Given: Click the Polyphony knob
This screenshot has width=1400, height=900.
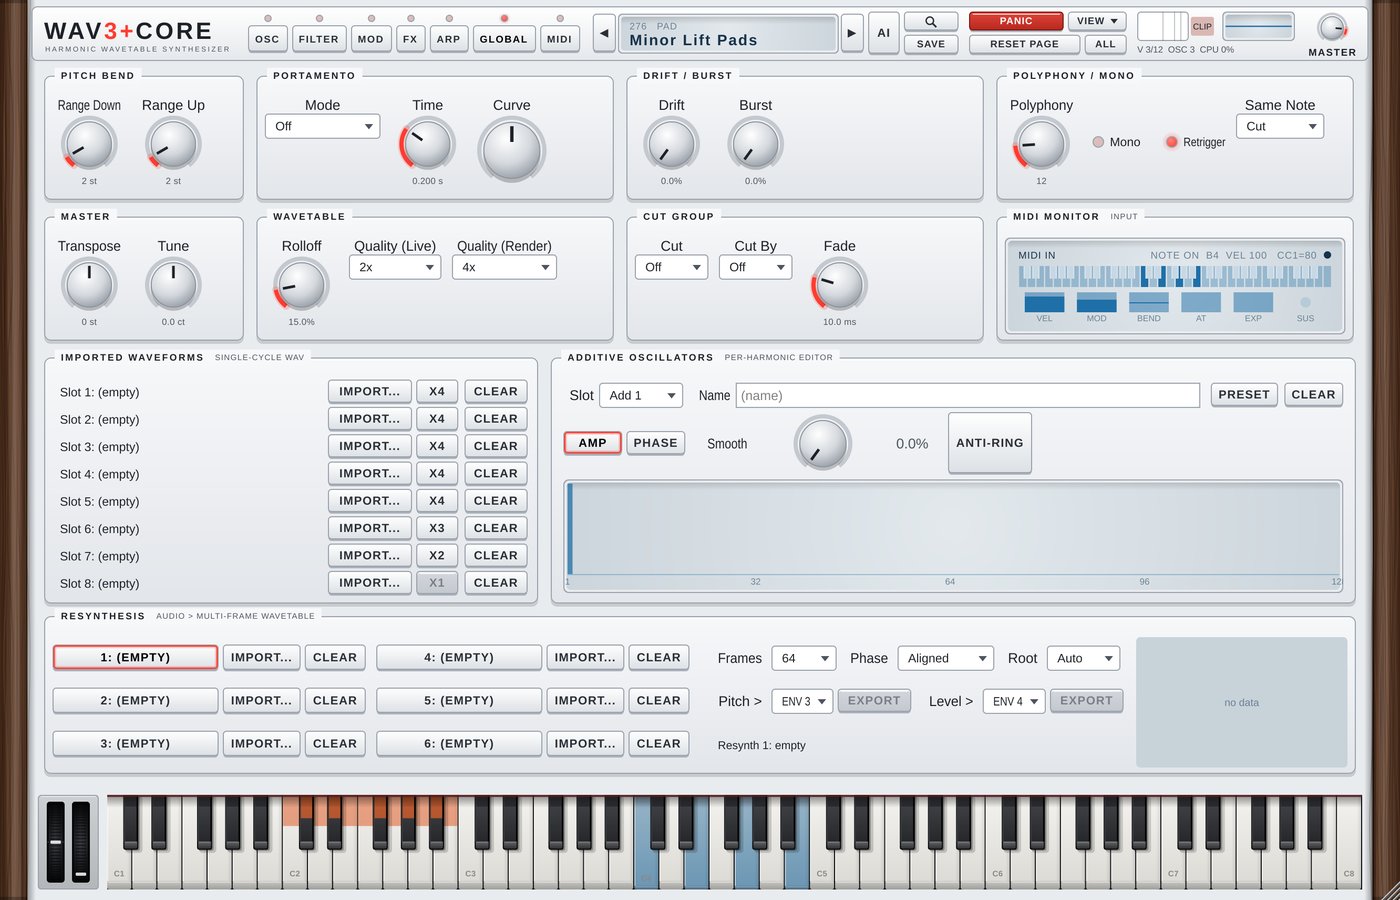Looking at the screenshot, I should coord(1041,145).
